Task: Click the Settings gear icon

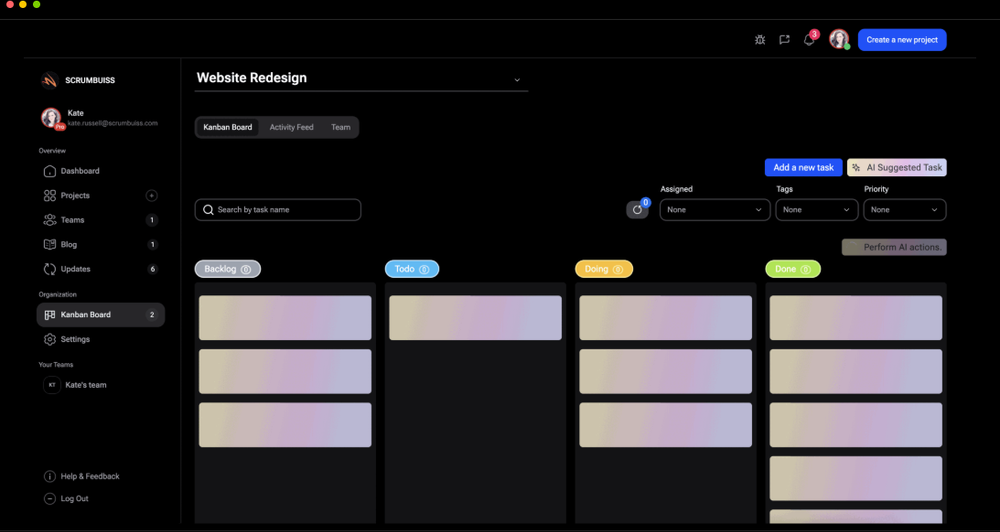Action: pos(50,339)
